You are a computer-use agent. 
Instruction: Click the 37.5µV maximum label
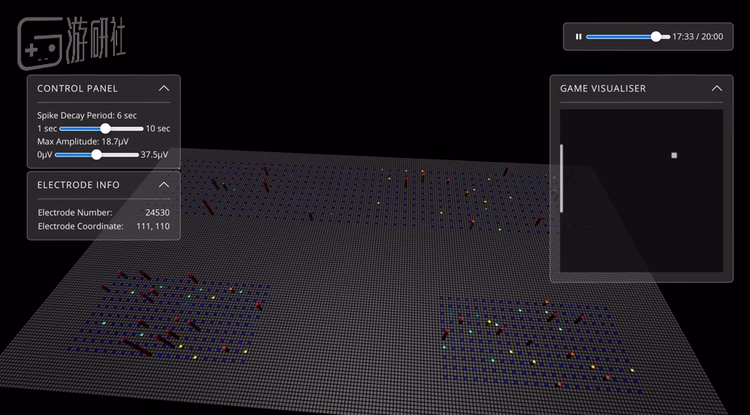154,155
